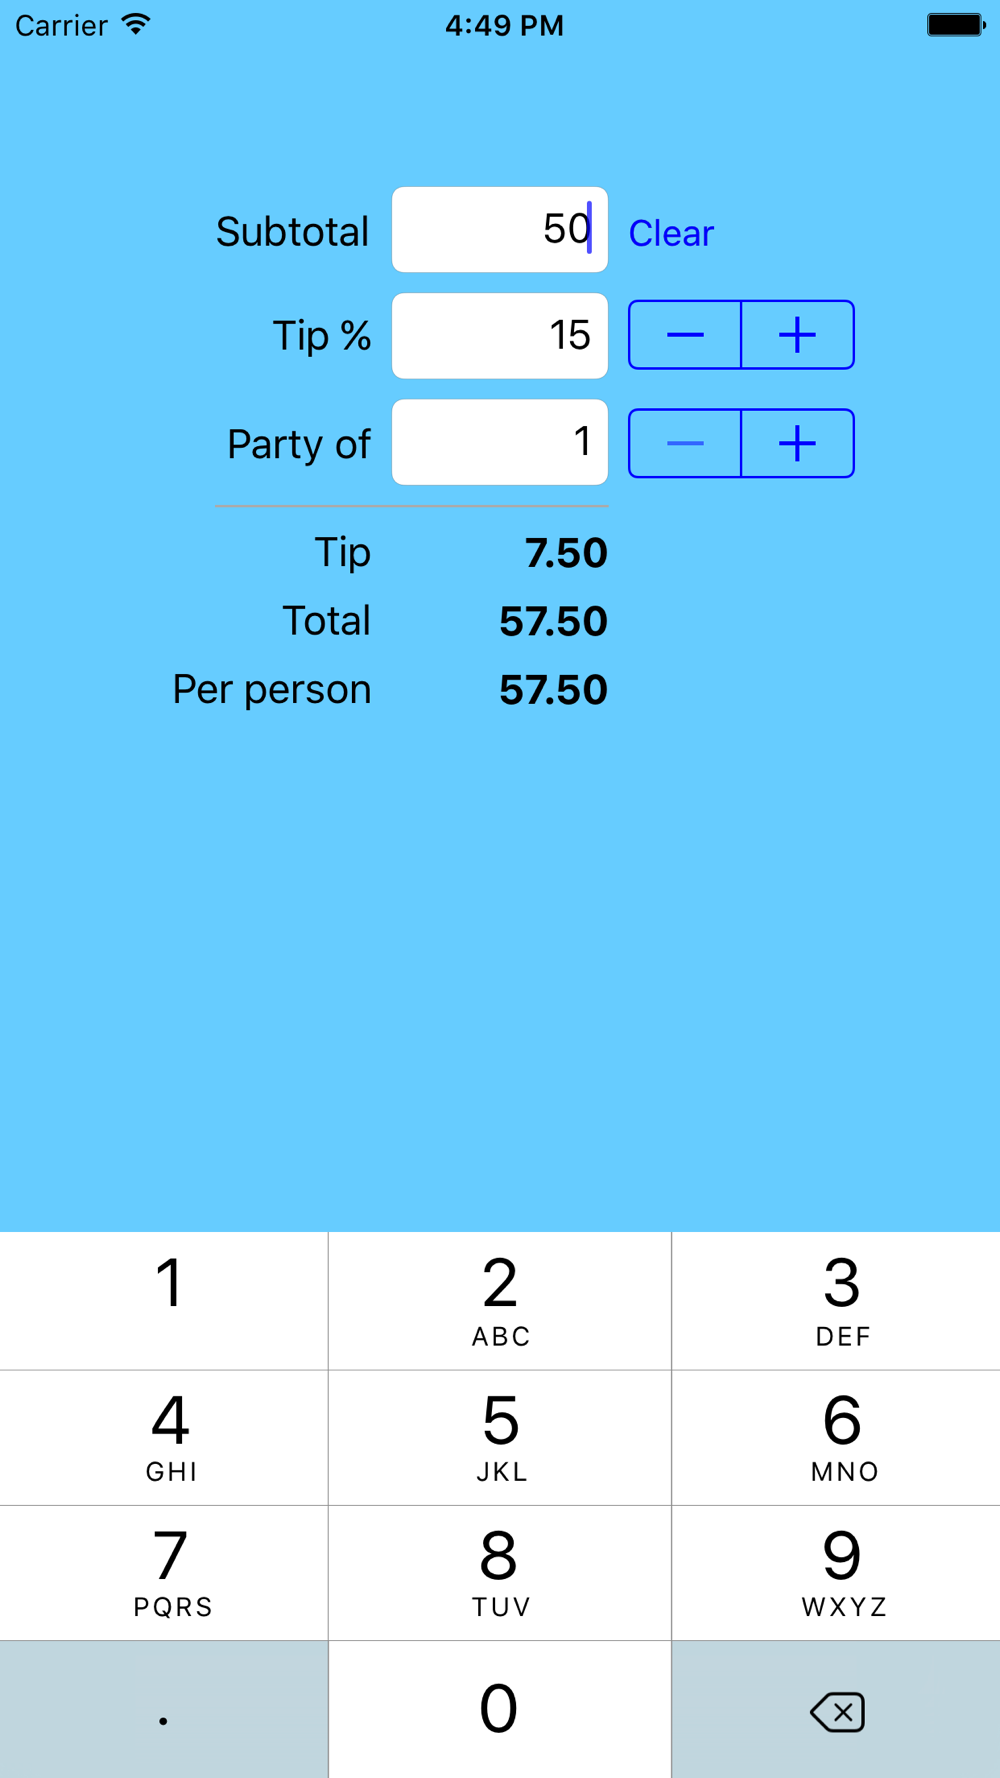The height and width of the screenshot is (1778, 1000).
Task: Clear the subtotal field
Action: [671, 233]
